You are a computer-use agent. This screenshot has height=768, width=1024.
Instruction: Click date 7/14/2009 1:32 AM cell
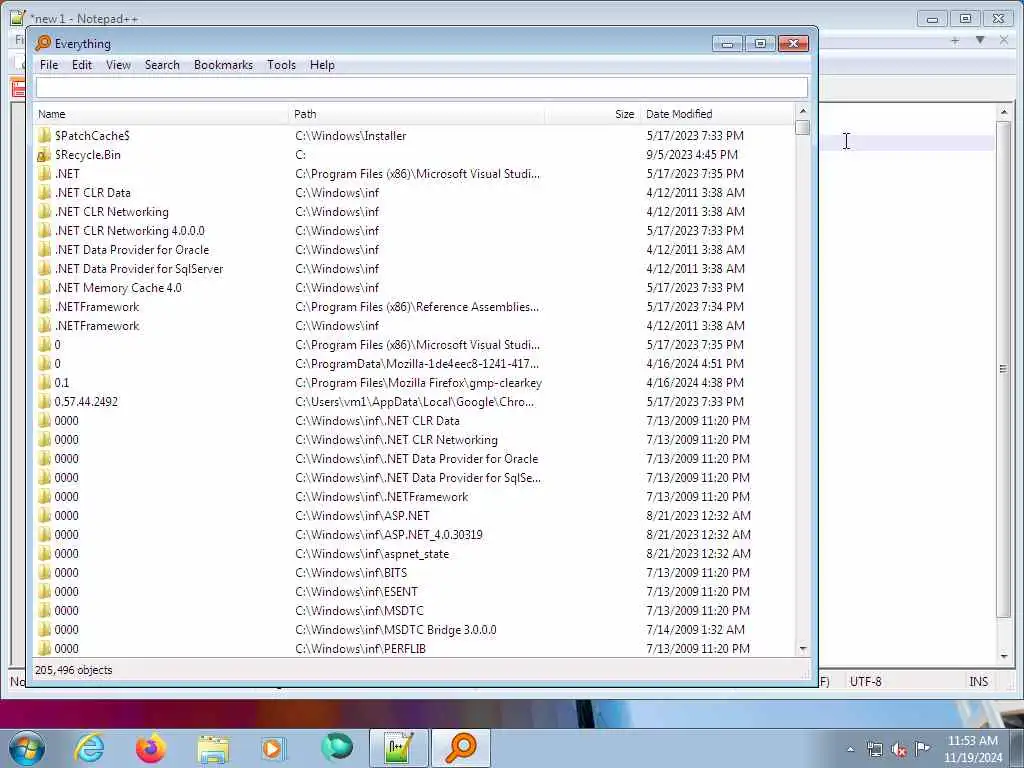695,630
